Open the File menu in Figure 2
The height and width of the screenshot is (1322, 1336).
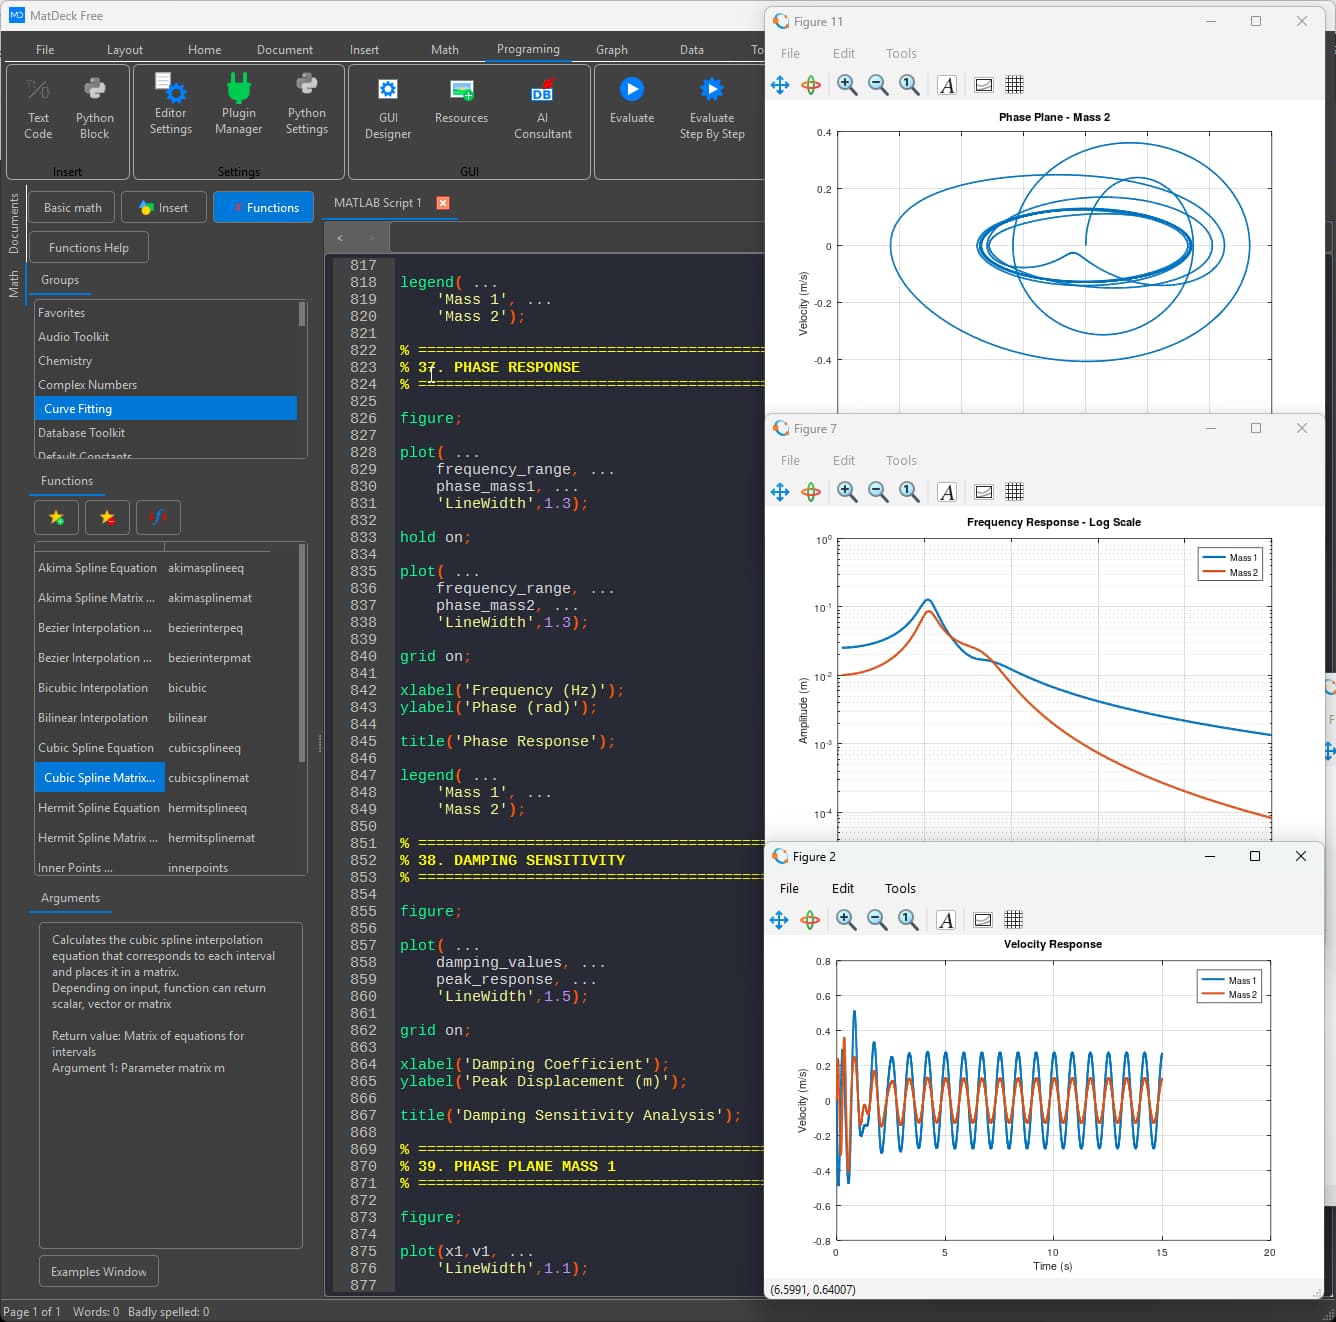pos(789,888)
